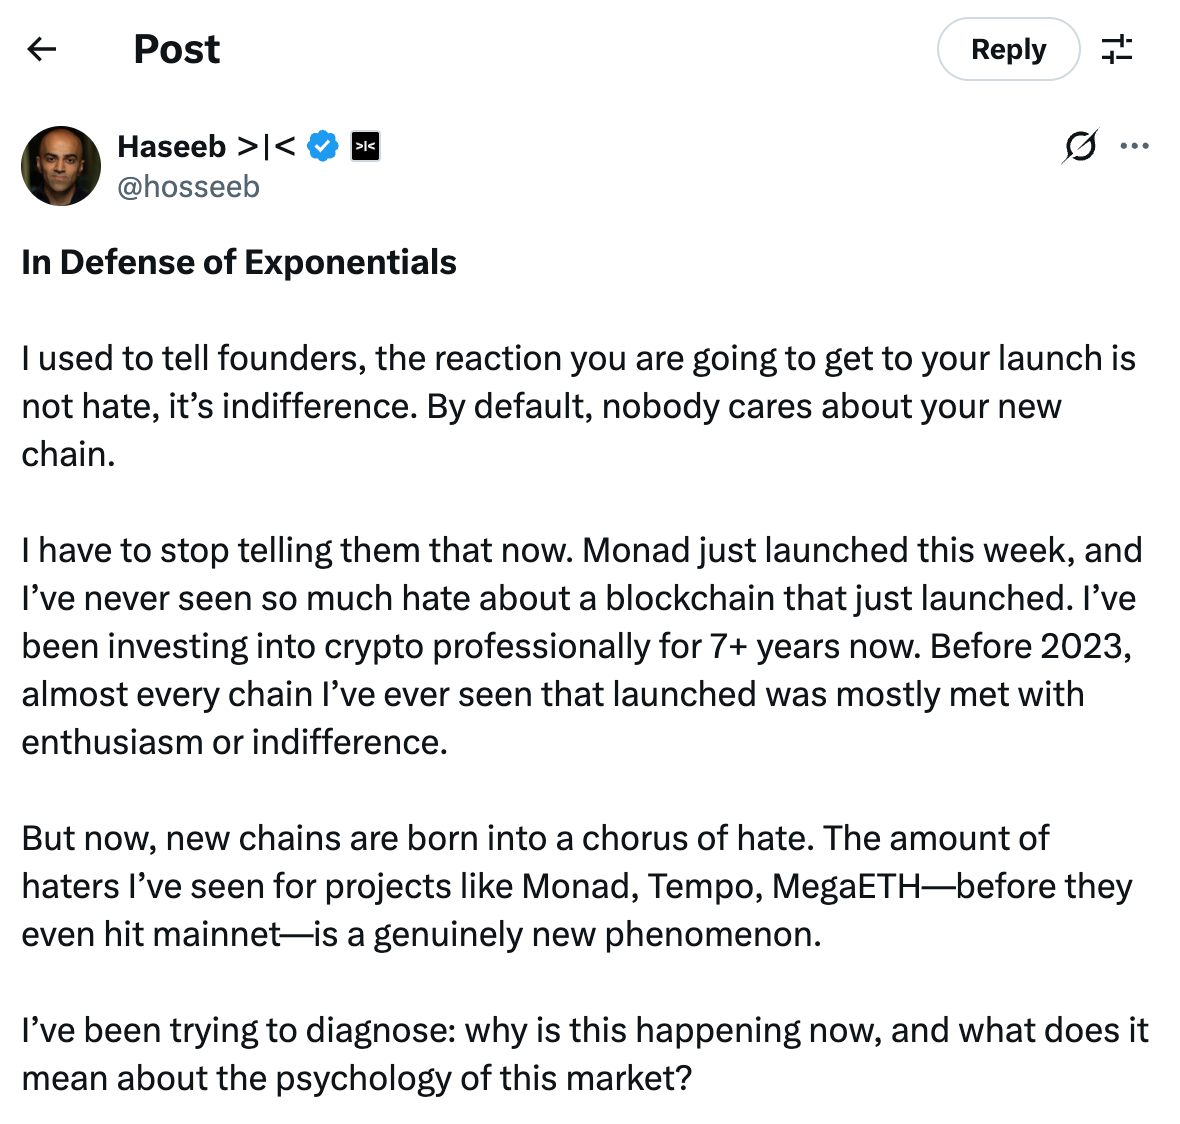The height and width of the screenshot is (1124, 1180).
Task: Open the three-dot more options menu
Action: pos(1134,146)
